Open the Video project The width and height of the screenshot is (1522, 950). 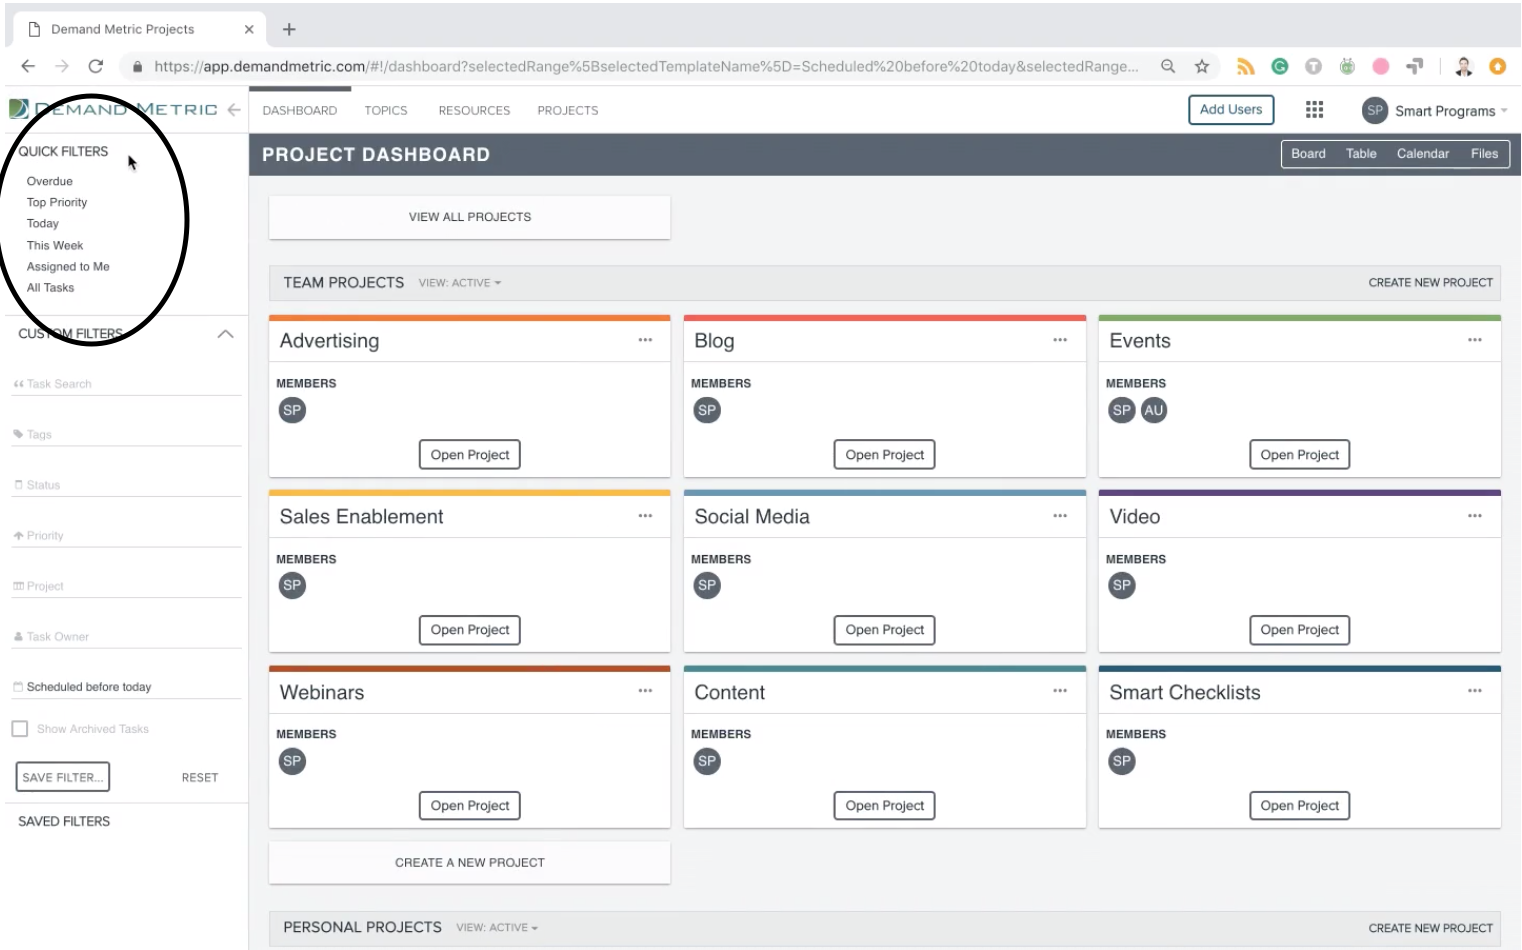click(x=1299, y=630)
